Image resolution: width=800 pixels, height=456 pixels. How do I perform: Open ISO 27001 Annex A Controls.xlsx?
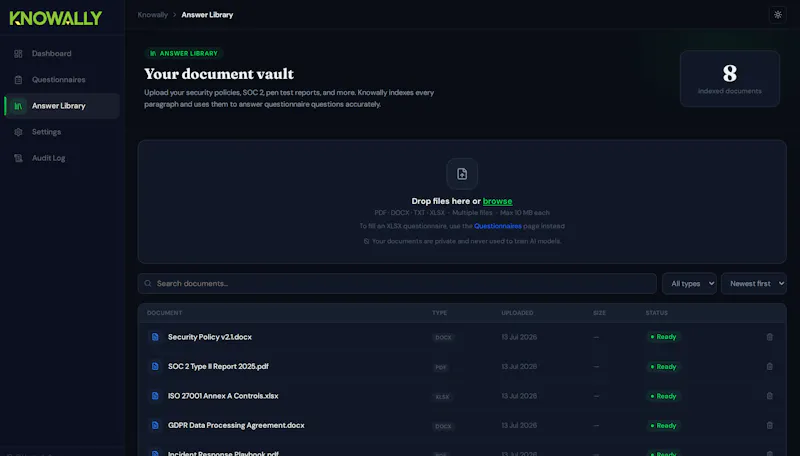tap(223, 396)
